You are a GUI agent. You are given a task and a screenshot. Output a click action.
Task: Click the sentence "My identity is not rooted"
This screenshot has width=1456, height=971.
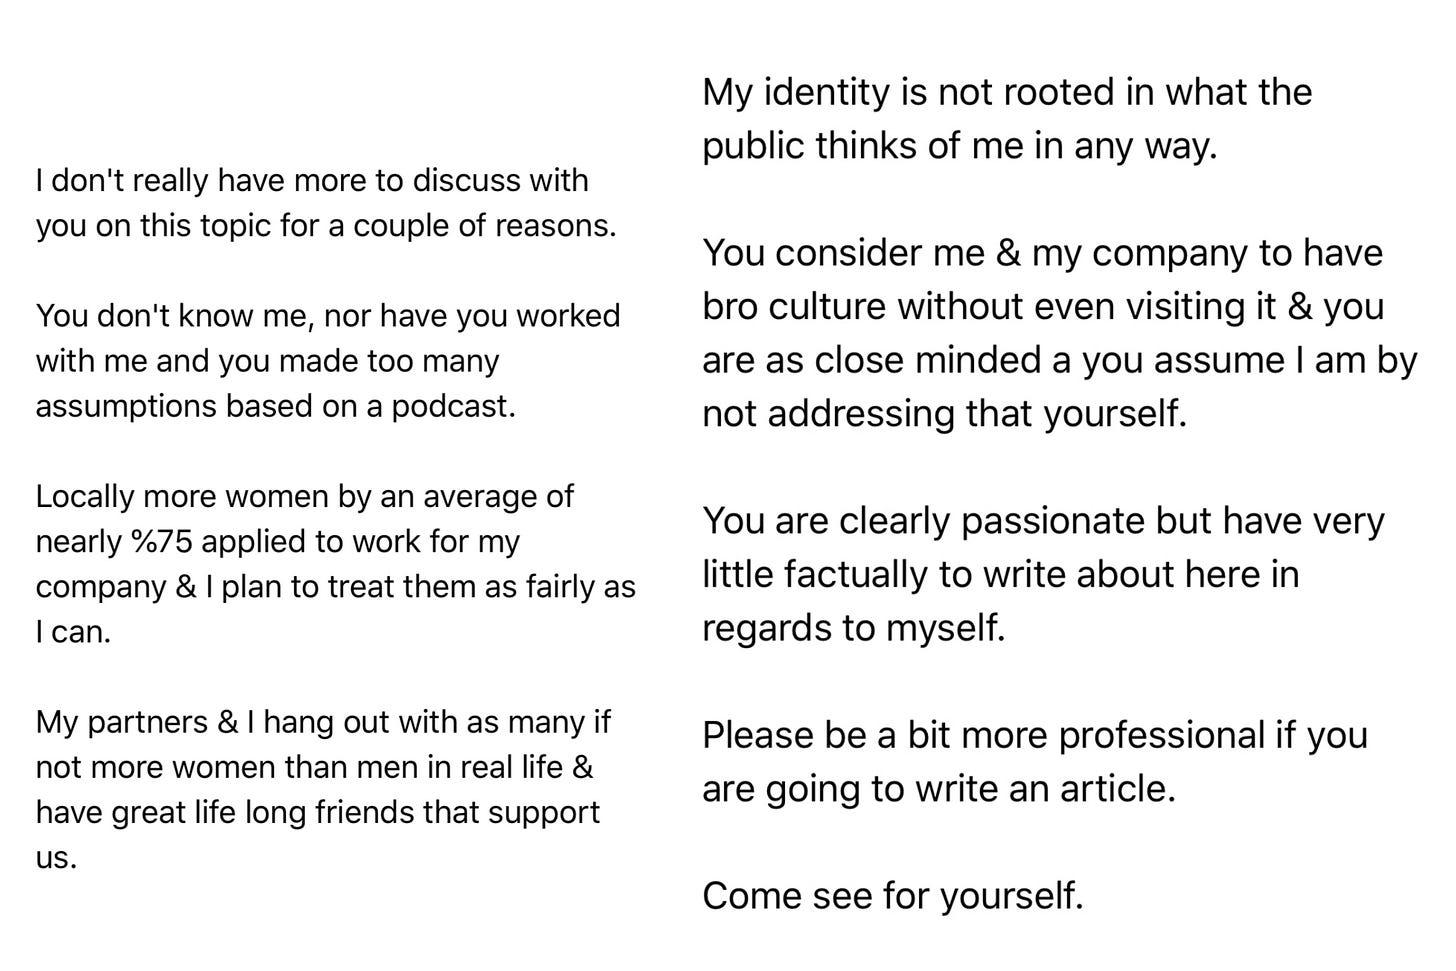[x=1007, y=119]
